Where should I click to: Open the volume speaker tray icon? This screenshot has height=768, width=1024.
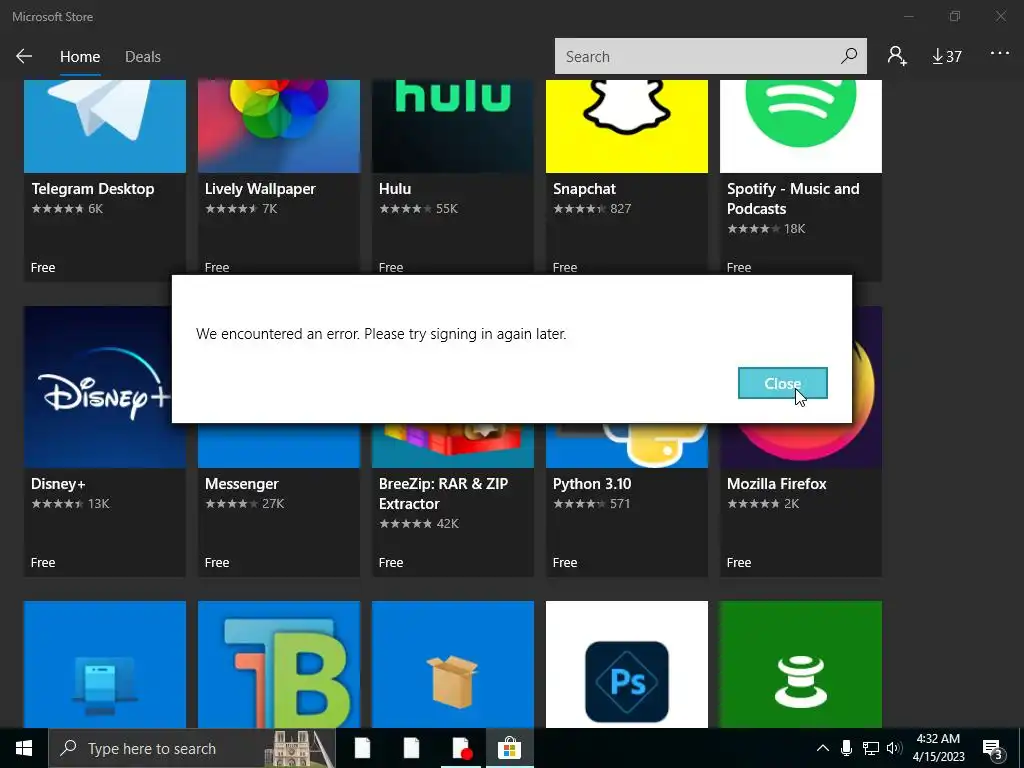[x=894, y=748]
